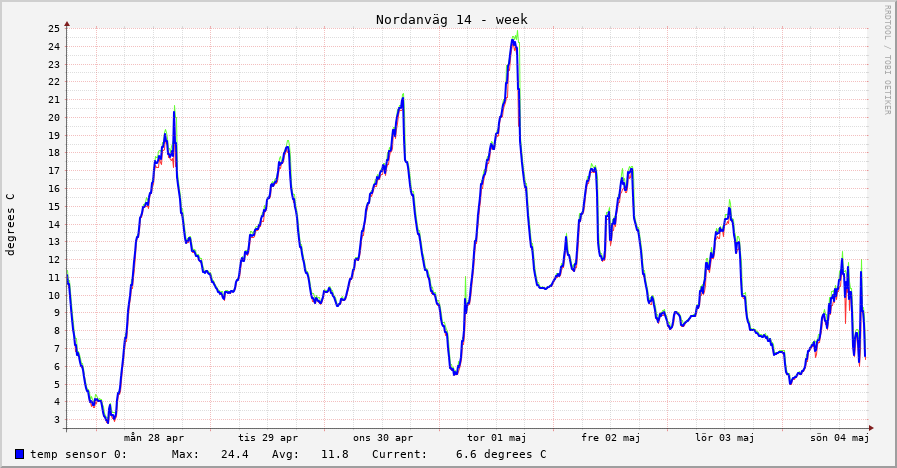This screenshot has width=897, height=468.
Task: Click the y-axis value 5
Action: (57, 384)
